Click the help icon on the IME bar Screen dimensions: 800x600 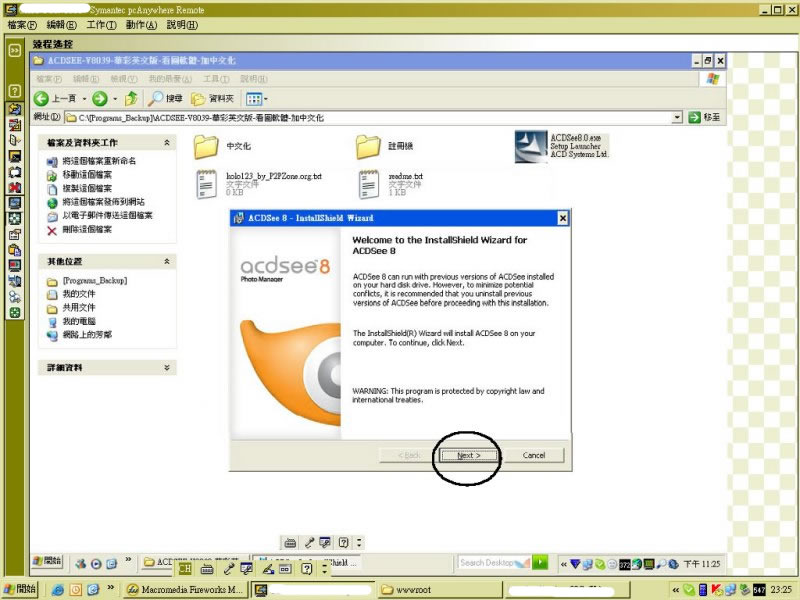(306, 568)
